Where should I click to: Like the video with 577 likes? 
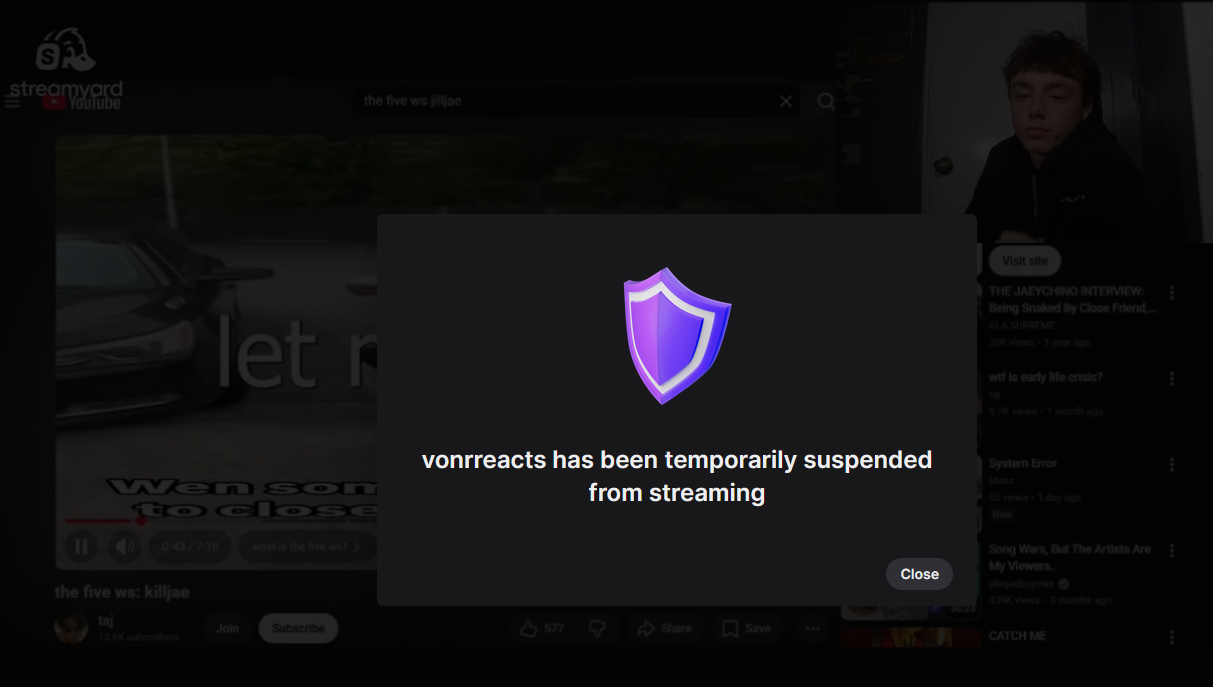coord(541,628)
